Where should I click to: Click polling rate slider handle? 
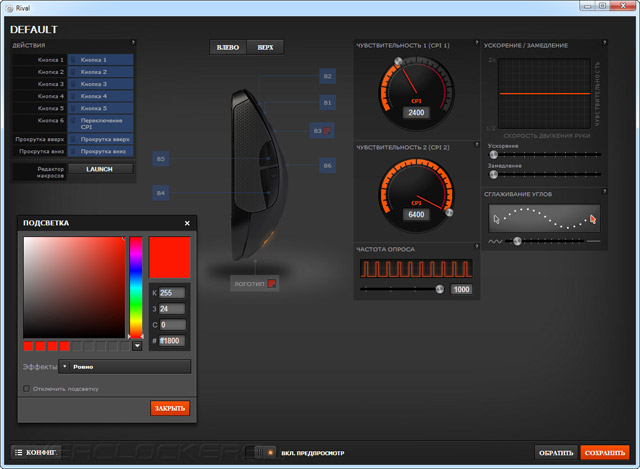pyautogui.click(x=440, y=289)
